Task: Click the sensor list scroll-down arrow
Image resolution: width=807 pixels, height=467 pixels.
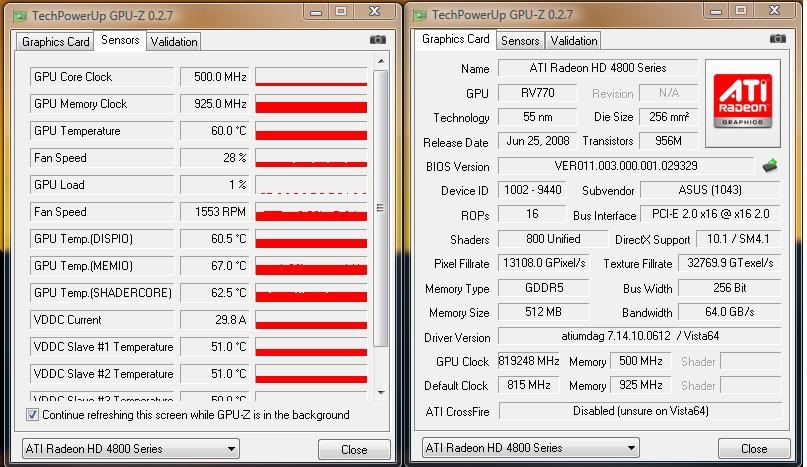Action: click(381, 392)
